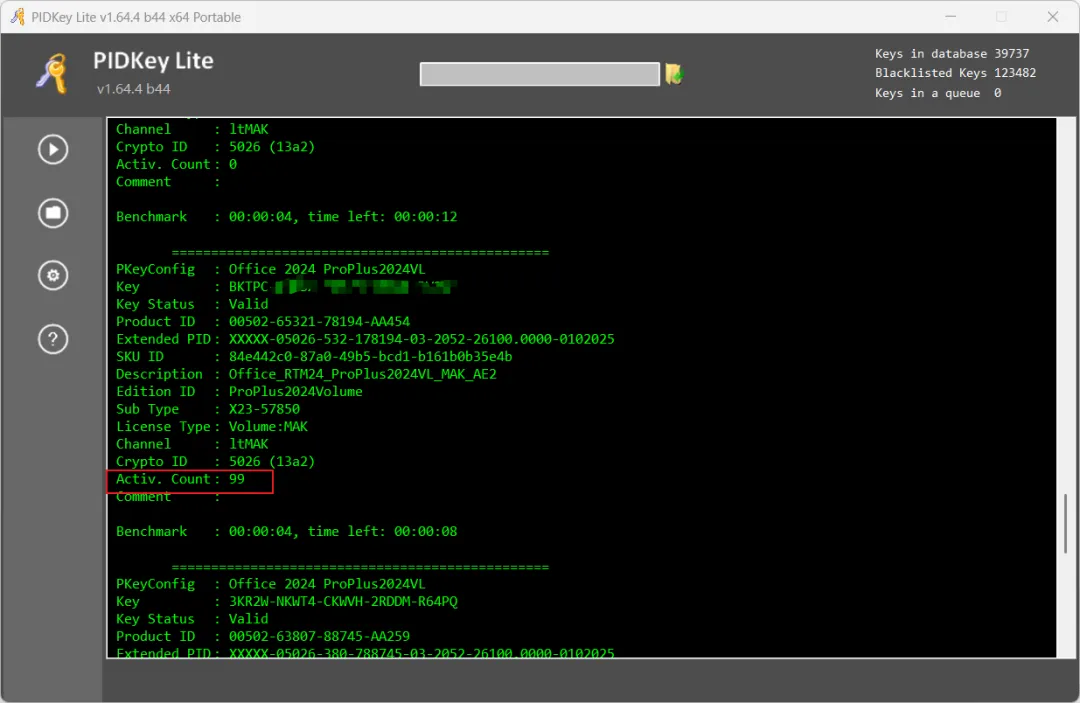
Task: Open the key database folder icon in the sidebar
Action: tap(53, 213)
